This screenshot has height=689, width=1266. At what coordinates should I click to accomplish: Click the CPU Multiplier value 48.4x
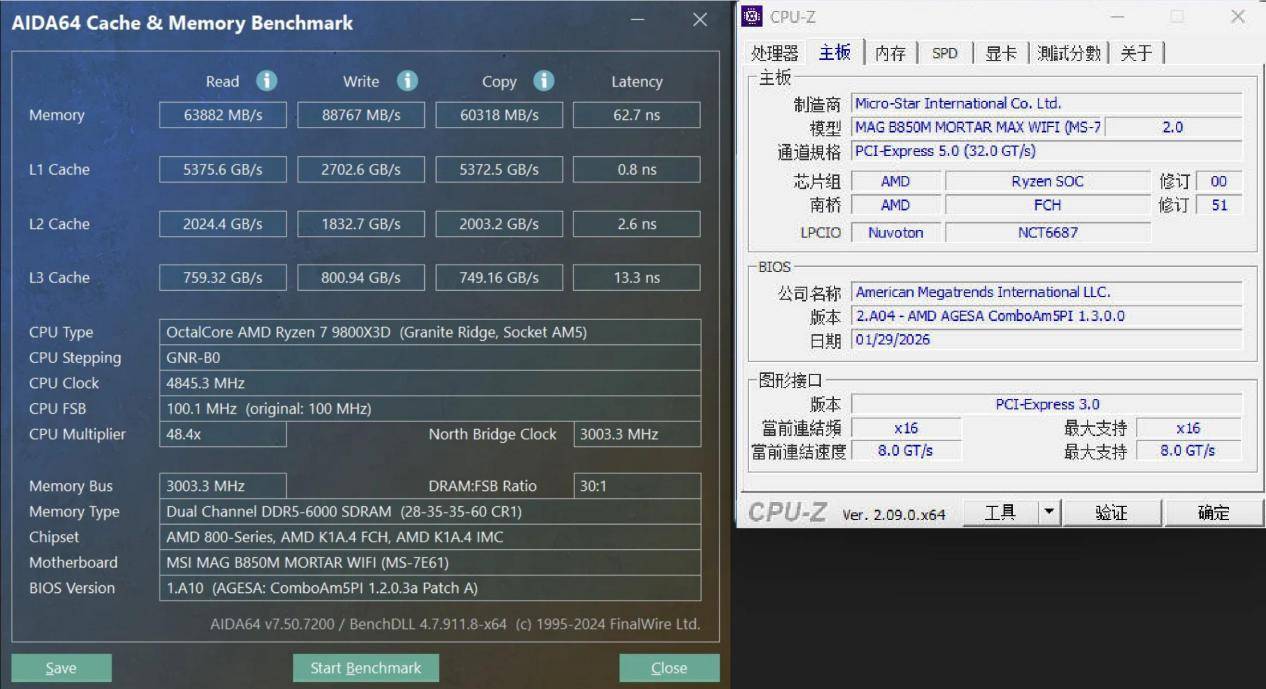pos(223,434)
